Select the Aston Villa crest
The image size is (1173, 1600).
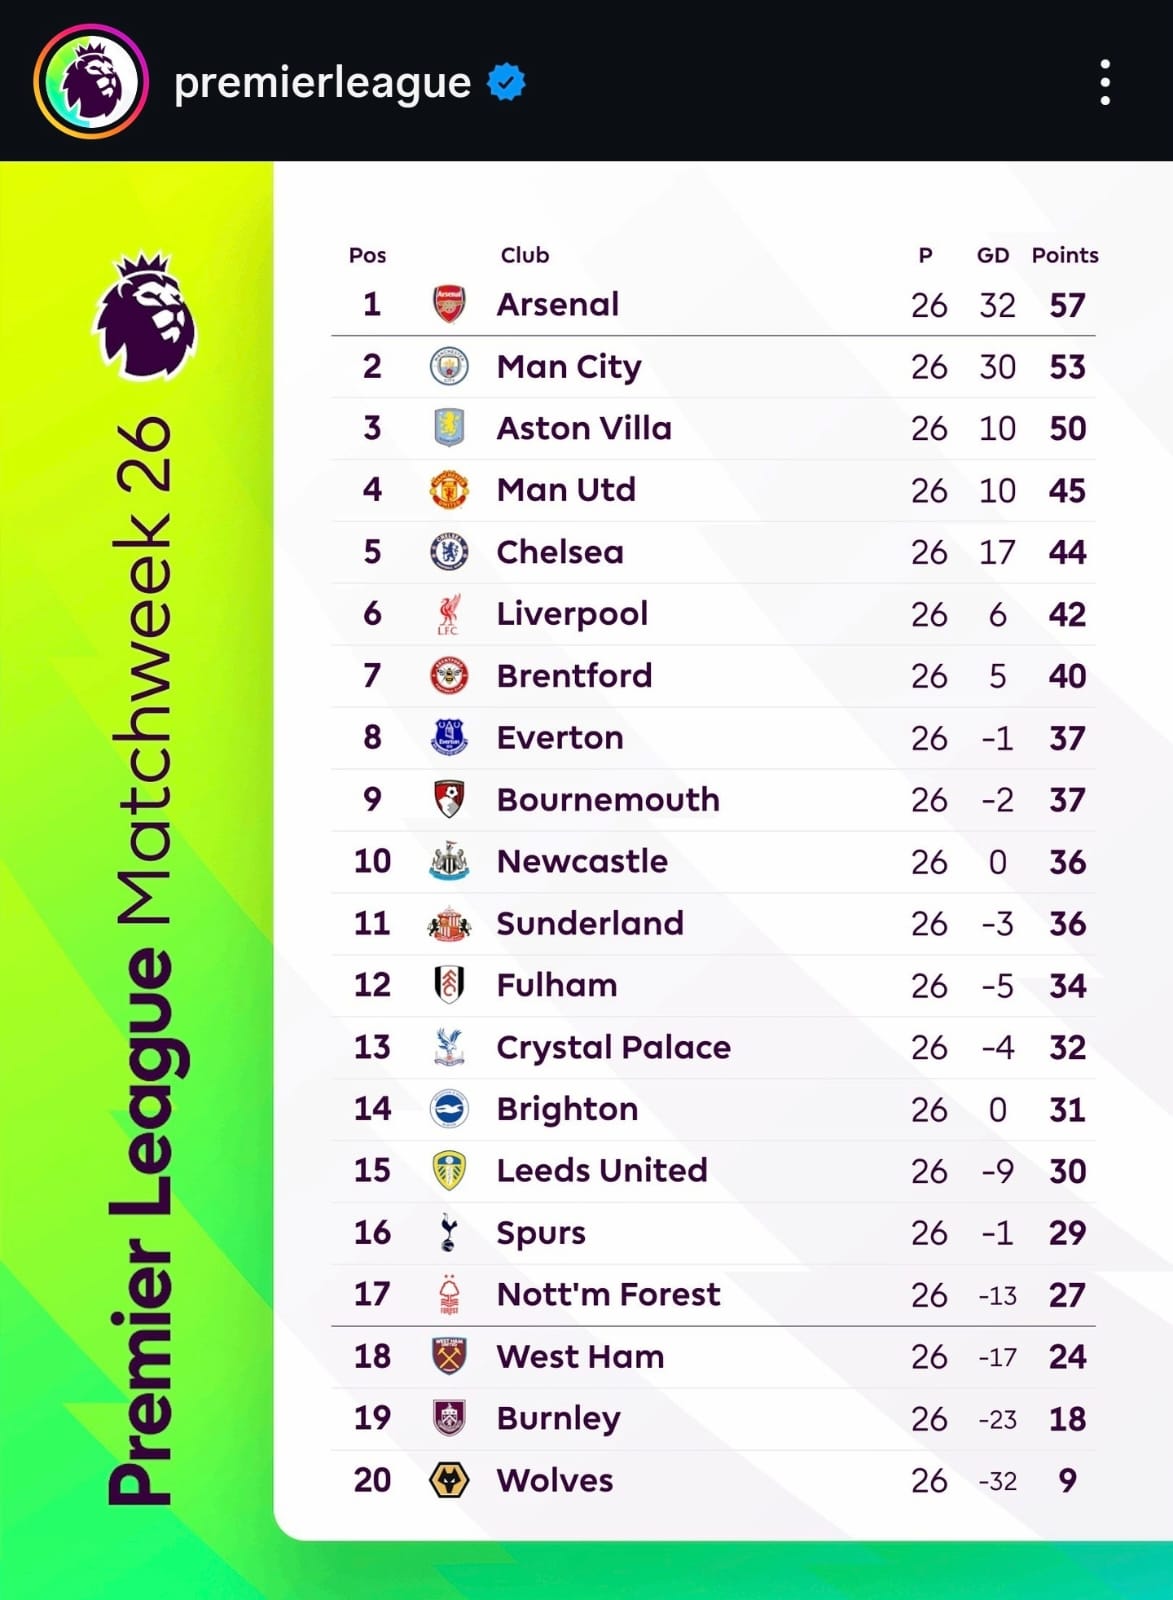coord(449,428)
